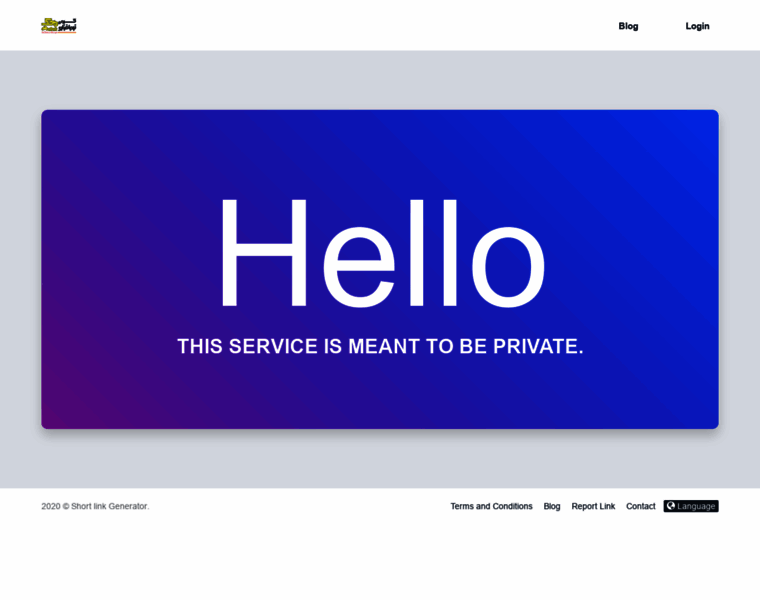Open the Contact page link
Viewport: 760px width, 600px height.
tap(640, 506)
